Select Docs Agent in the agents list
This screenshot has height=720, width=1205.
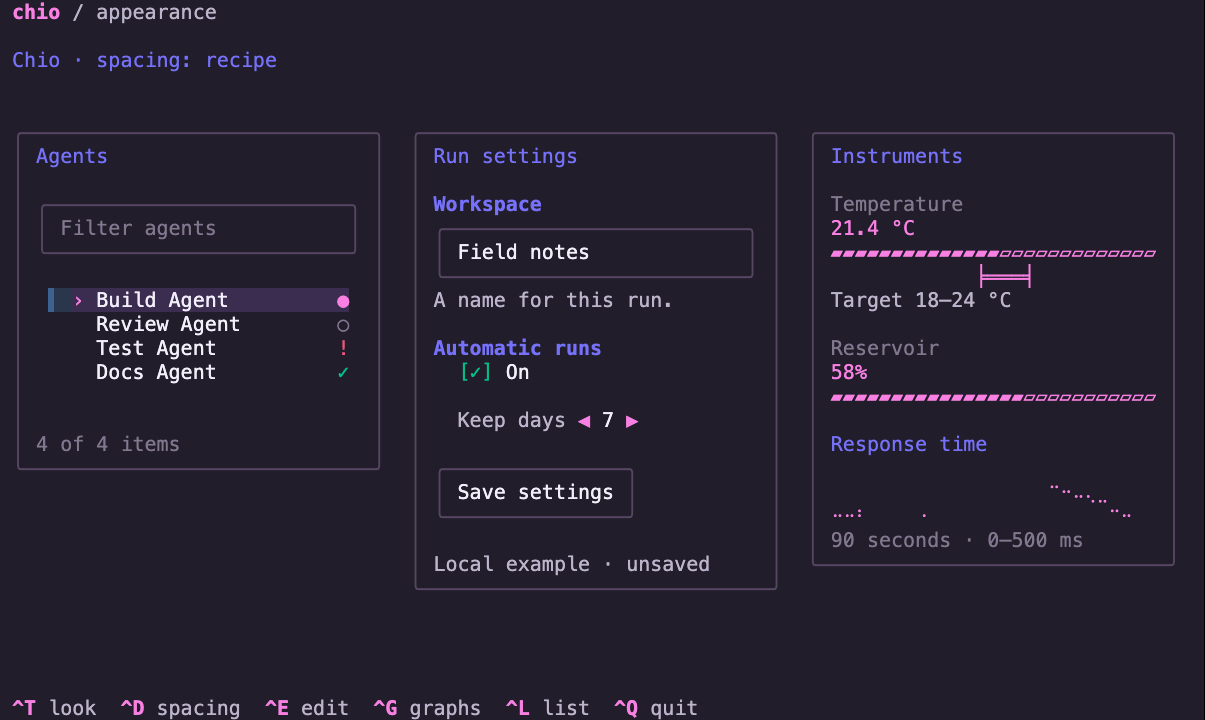point(199,372)
